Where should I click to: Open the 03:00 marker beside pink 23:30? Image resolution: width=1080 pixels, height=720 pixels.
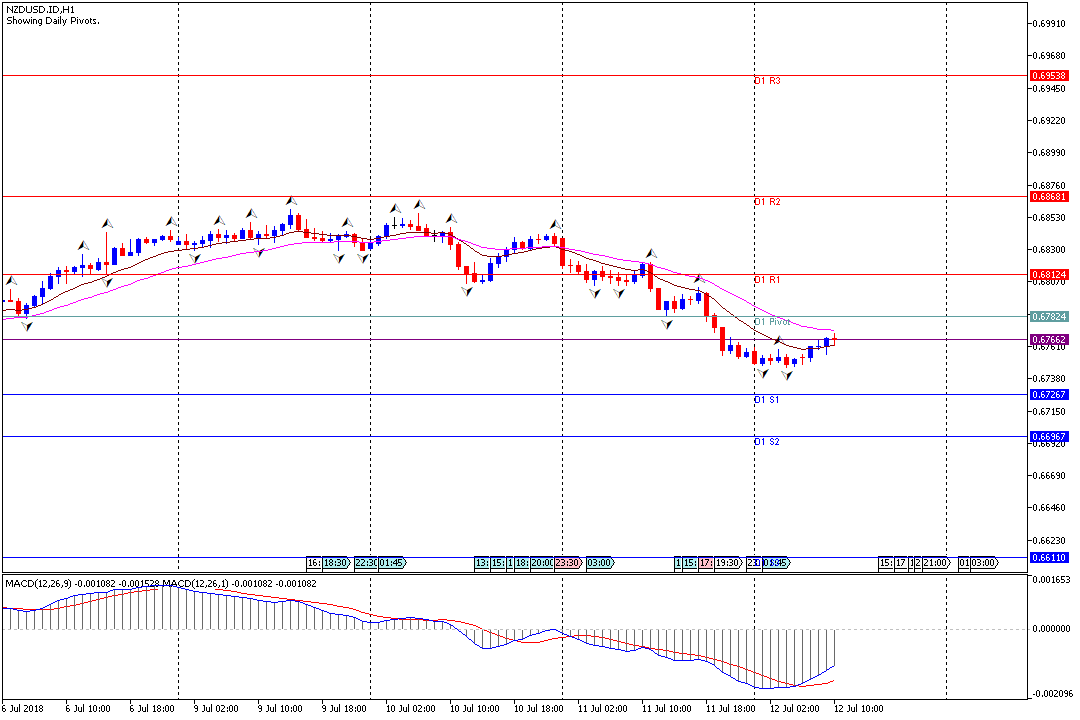[x=600, y=563]
